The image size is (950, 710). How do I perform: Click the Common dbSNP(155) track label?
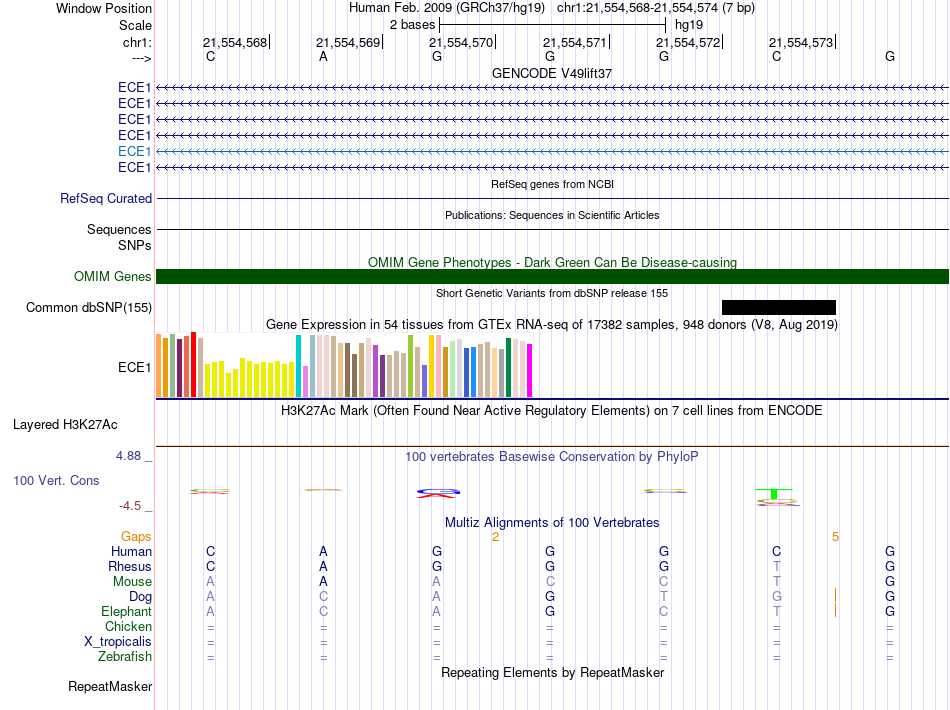[x=89, y=308]
